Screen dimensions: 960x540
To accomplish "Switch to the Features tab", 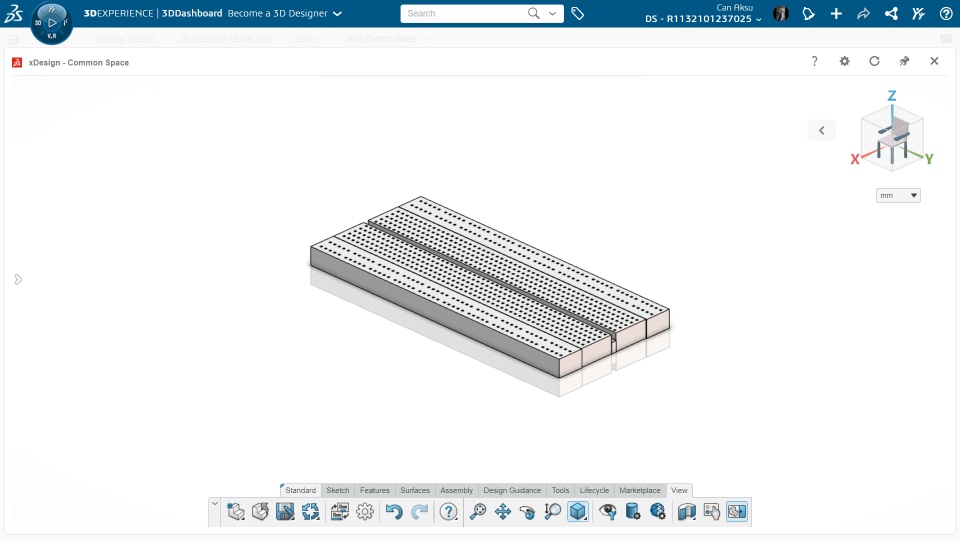I will [x=375, y=490].
